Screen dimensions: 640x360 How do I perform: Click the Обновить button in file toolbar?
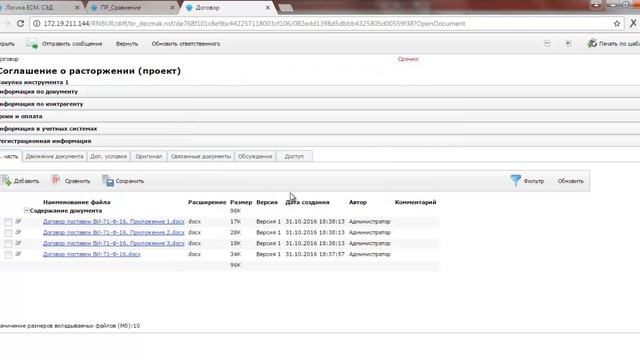[570, 181]
